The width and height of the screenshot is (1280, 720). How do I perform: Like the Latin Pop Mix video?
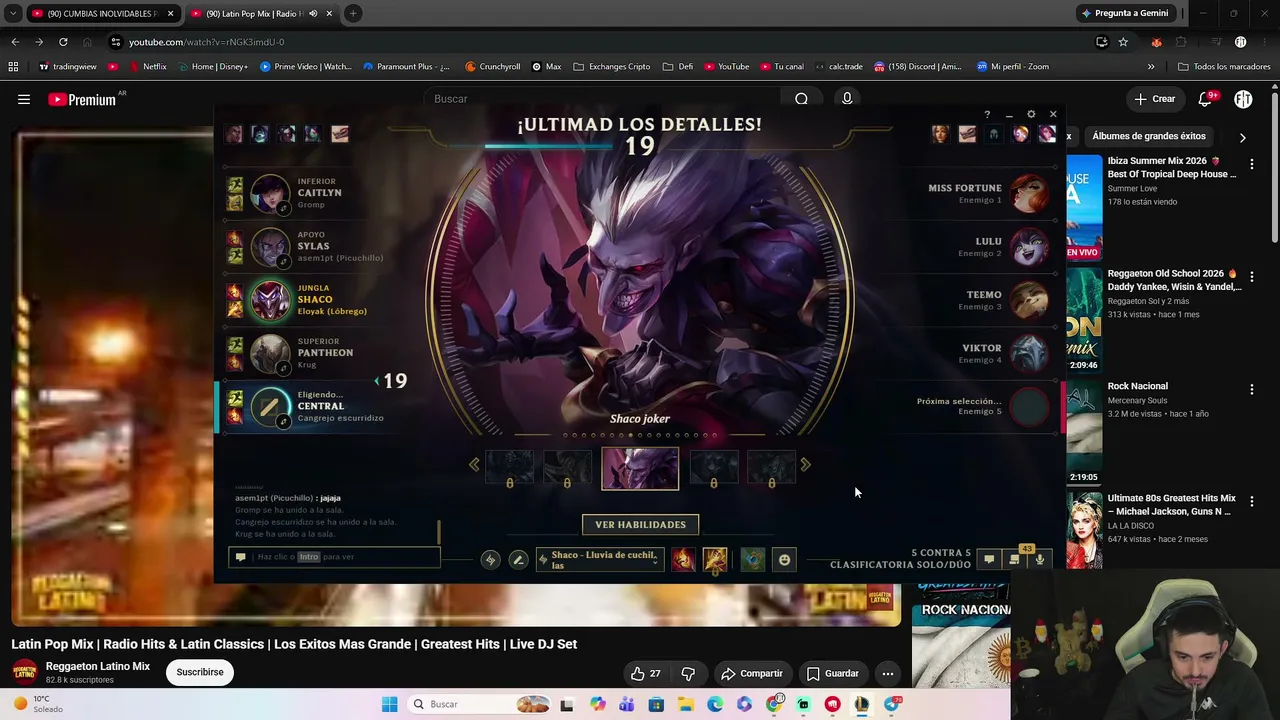tap(645, 673)
